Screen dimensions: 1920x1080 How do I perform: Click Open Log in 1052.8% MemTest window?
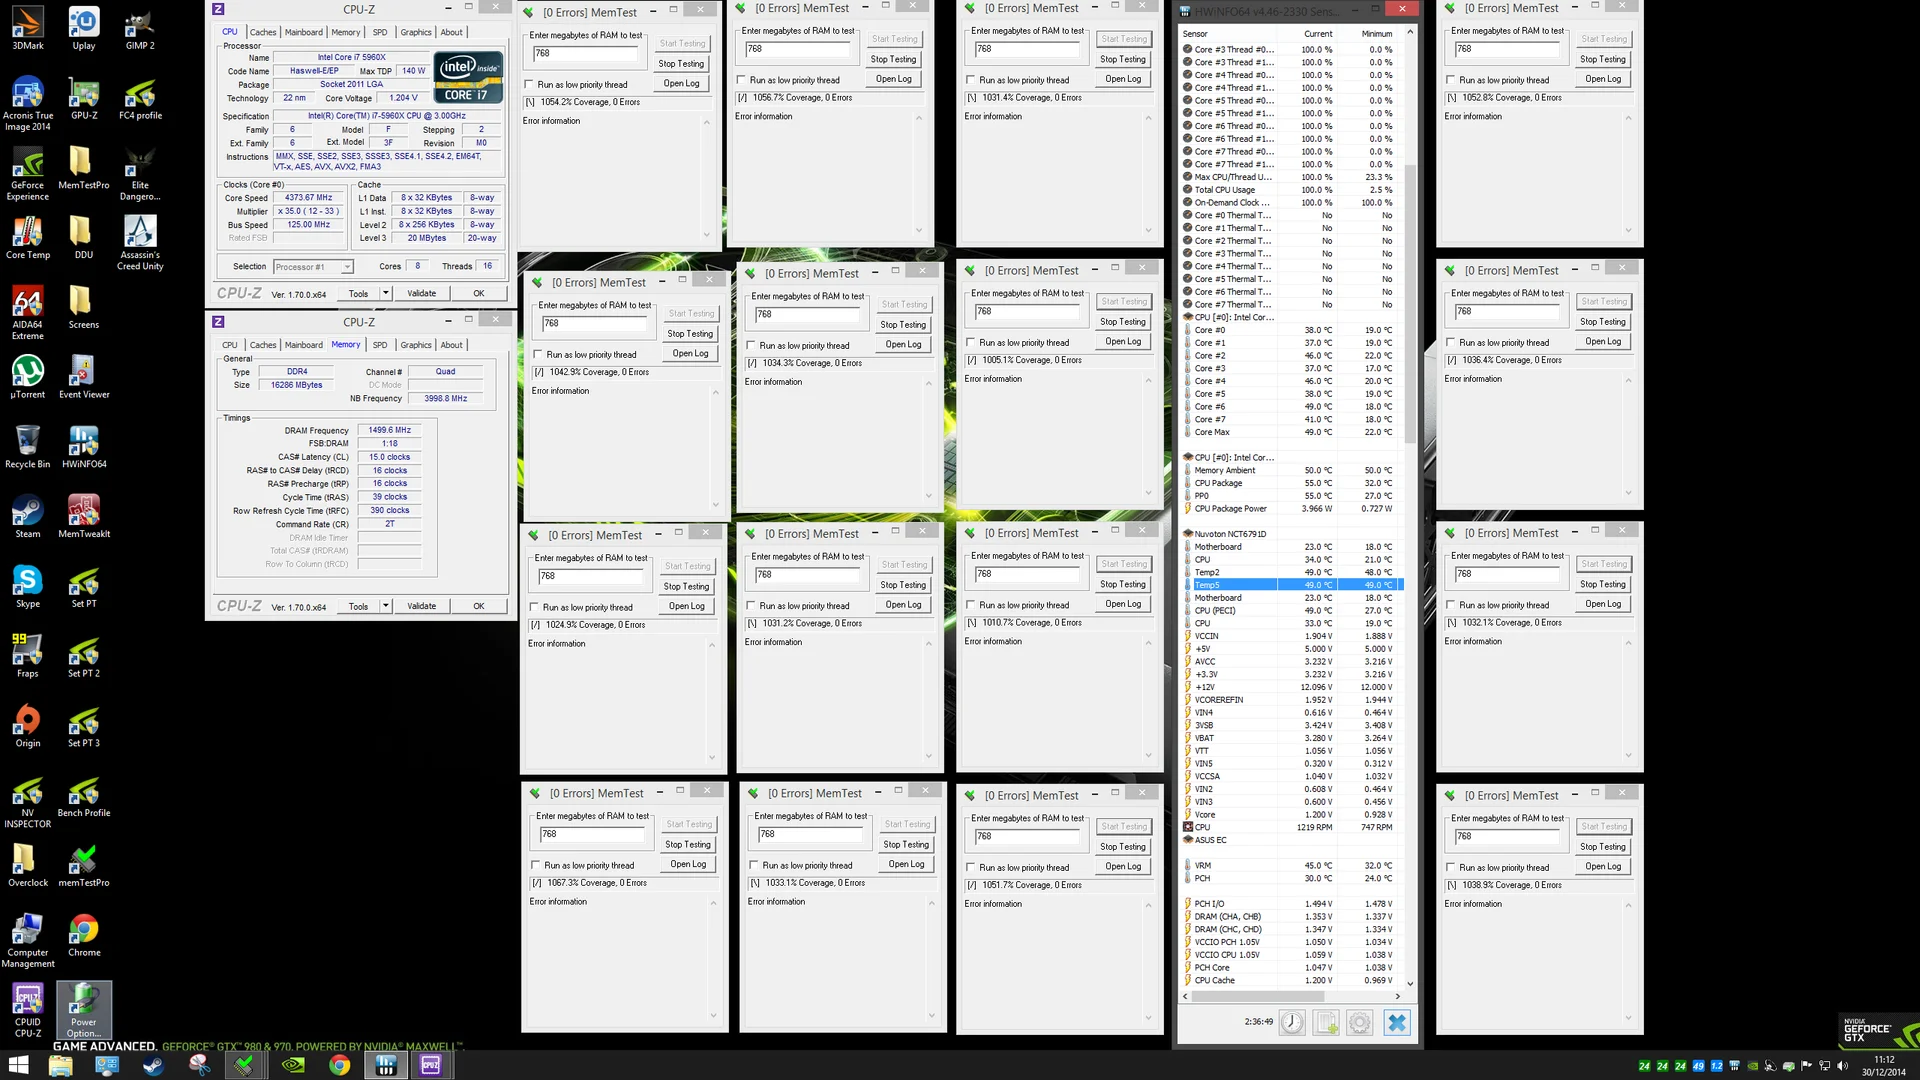pos(1603,79)
